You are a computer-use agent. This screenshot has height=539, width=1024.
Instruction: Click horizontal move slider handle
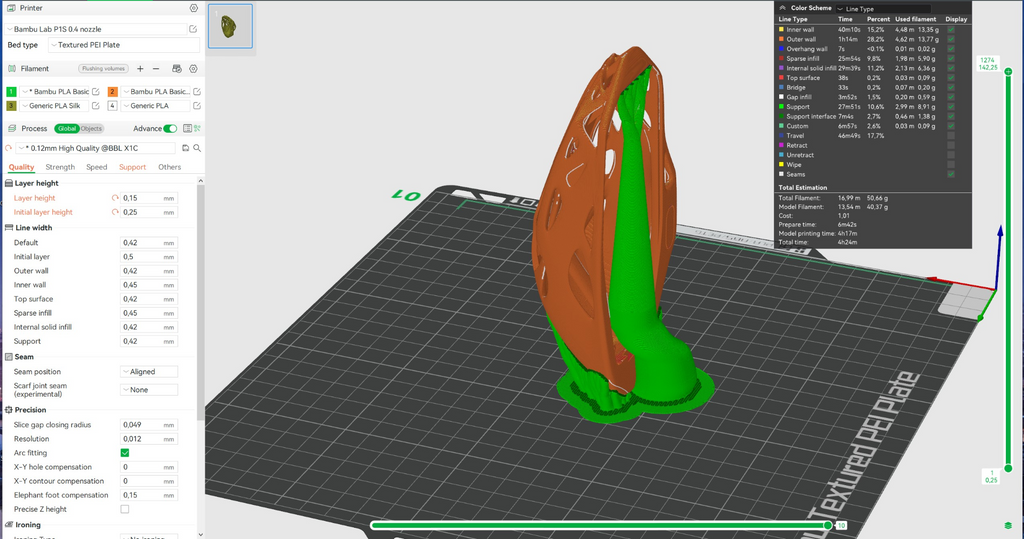pyautogui.click(x=828, y=525)
